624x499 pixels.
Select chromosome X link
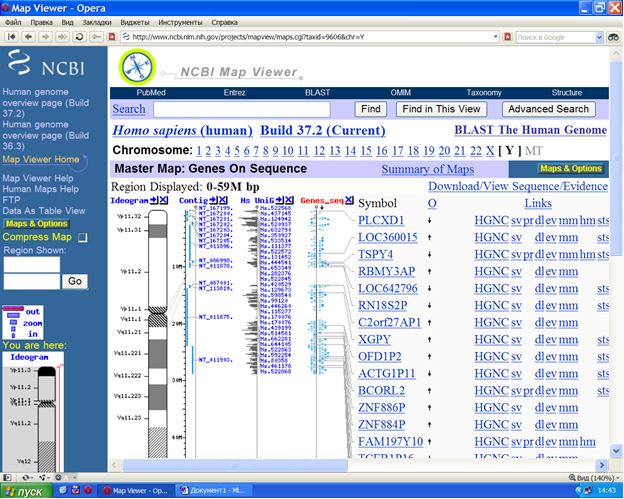490,151
